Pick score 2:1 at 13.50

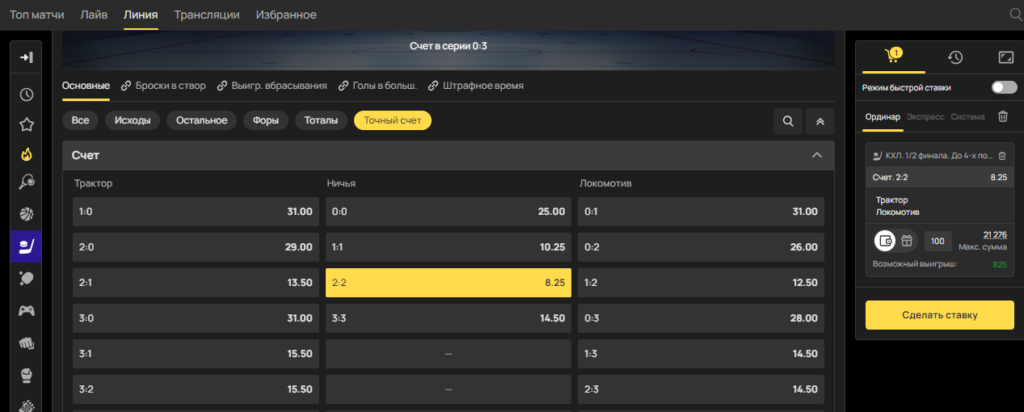pyautogui.click(x=196, y=283)
